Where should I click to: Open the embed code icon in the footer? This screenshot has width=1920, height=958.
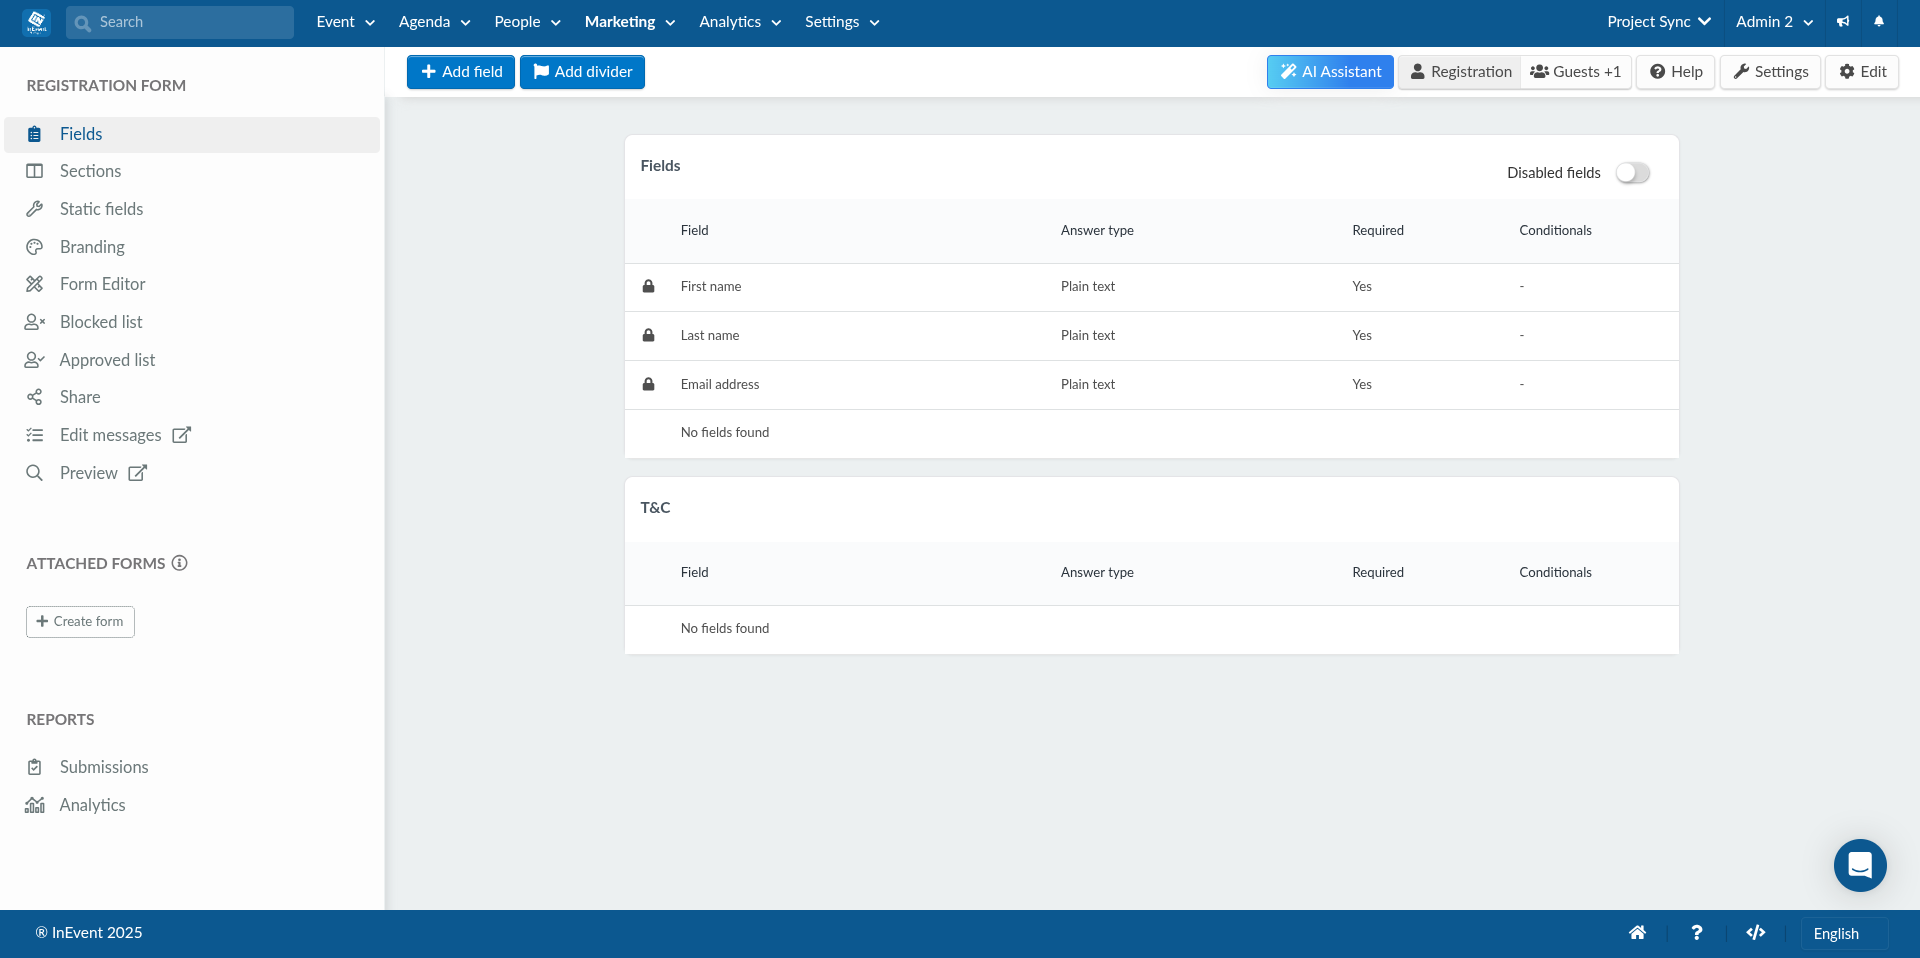(1756, 932)
